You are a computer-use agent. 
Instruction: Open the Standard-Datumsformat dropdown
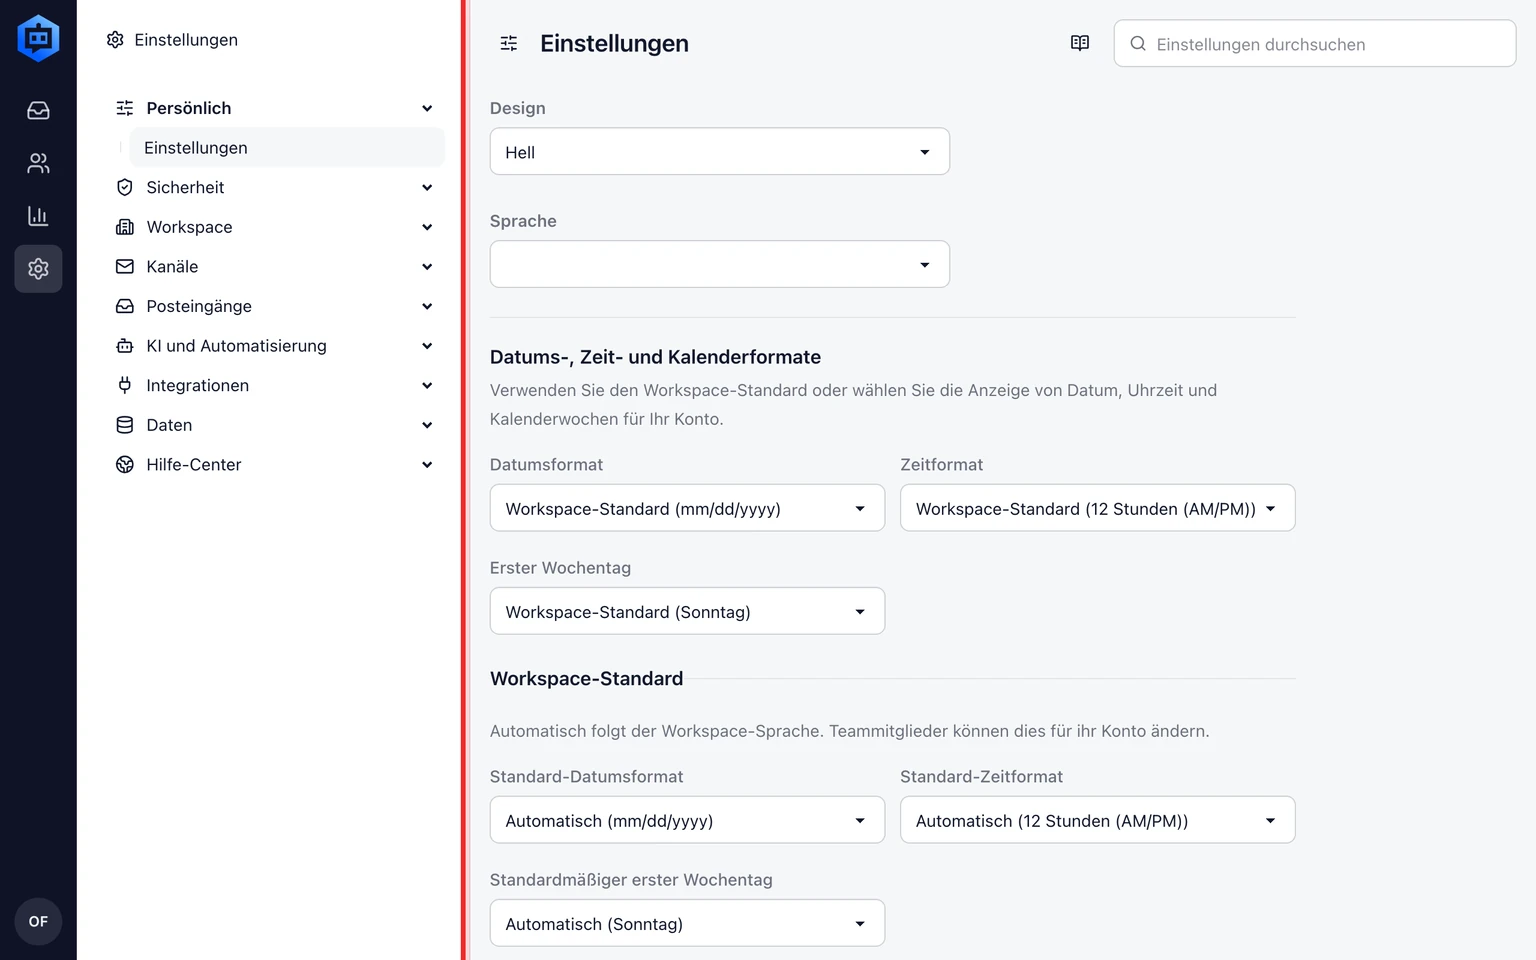687,820
